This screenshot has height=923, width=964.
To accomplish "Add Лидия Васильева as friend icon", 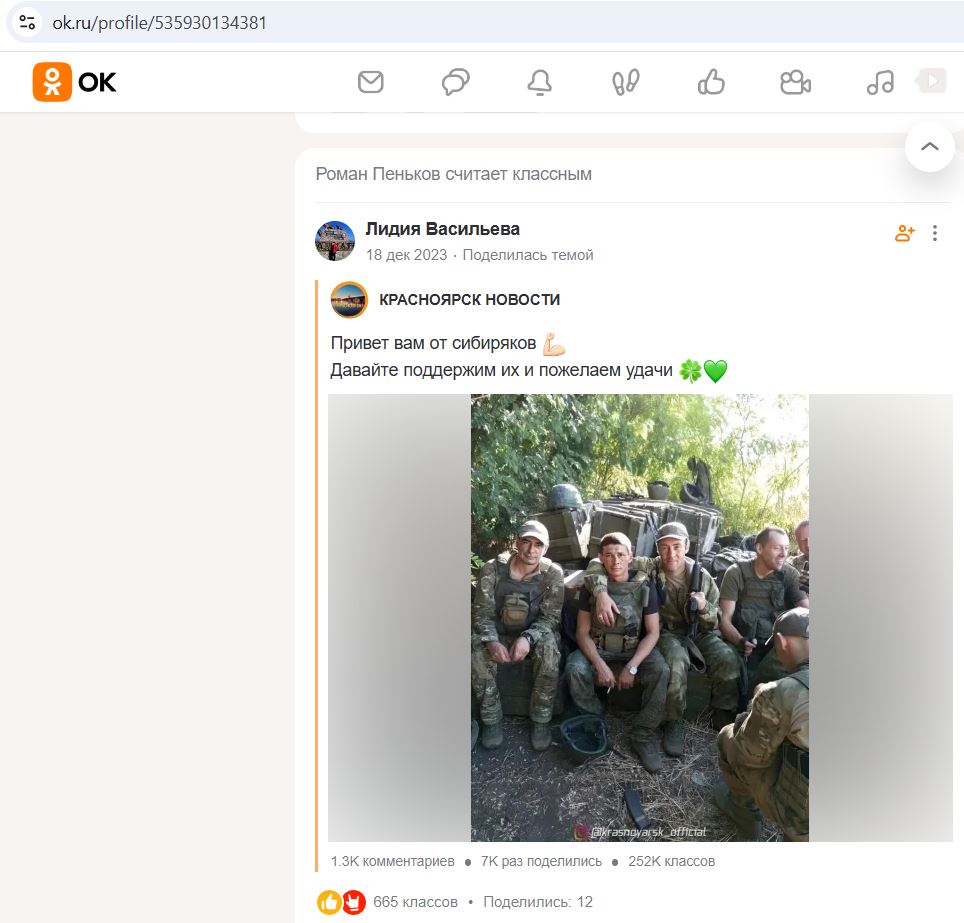I will coord(904,233).
